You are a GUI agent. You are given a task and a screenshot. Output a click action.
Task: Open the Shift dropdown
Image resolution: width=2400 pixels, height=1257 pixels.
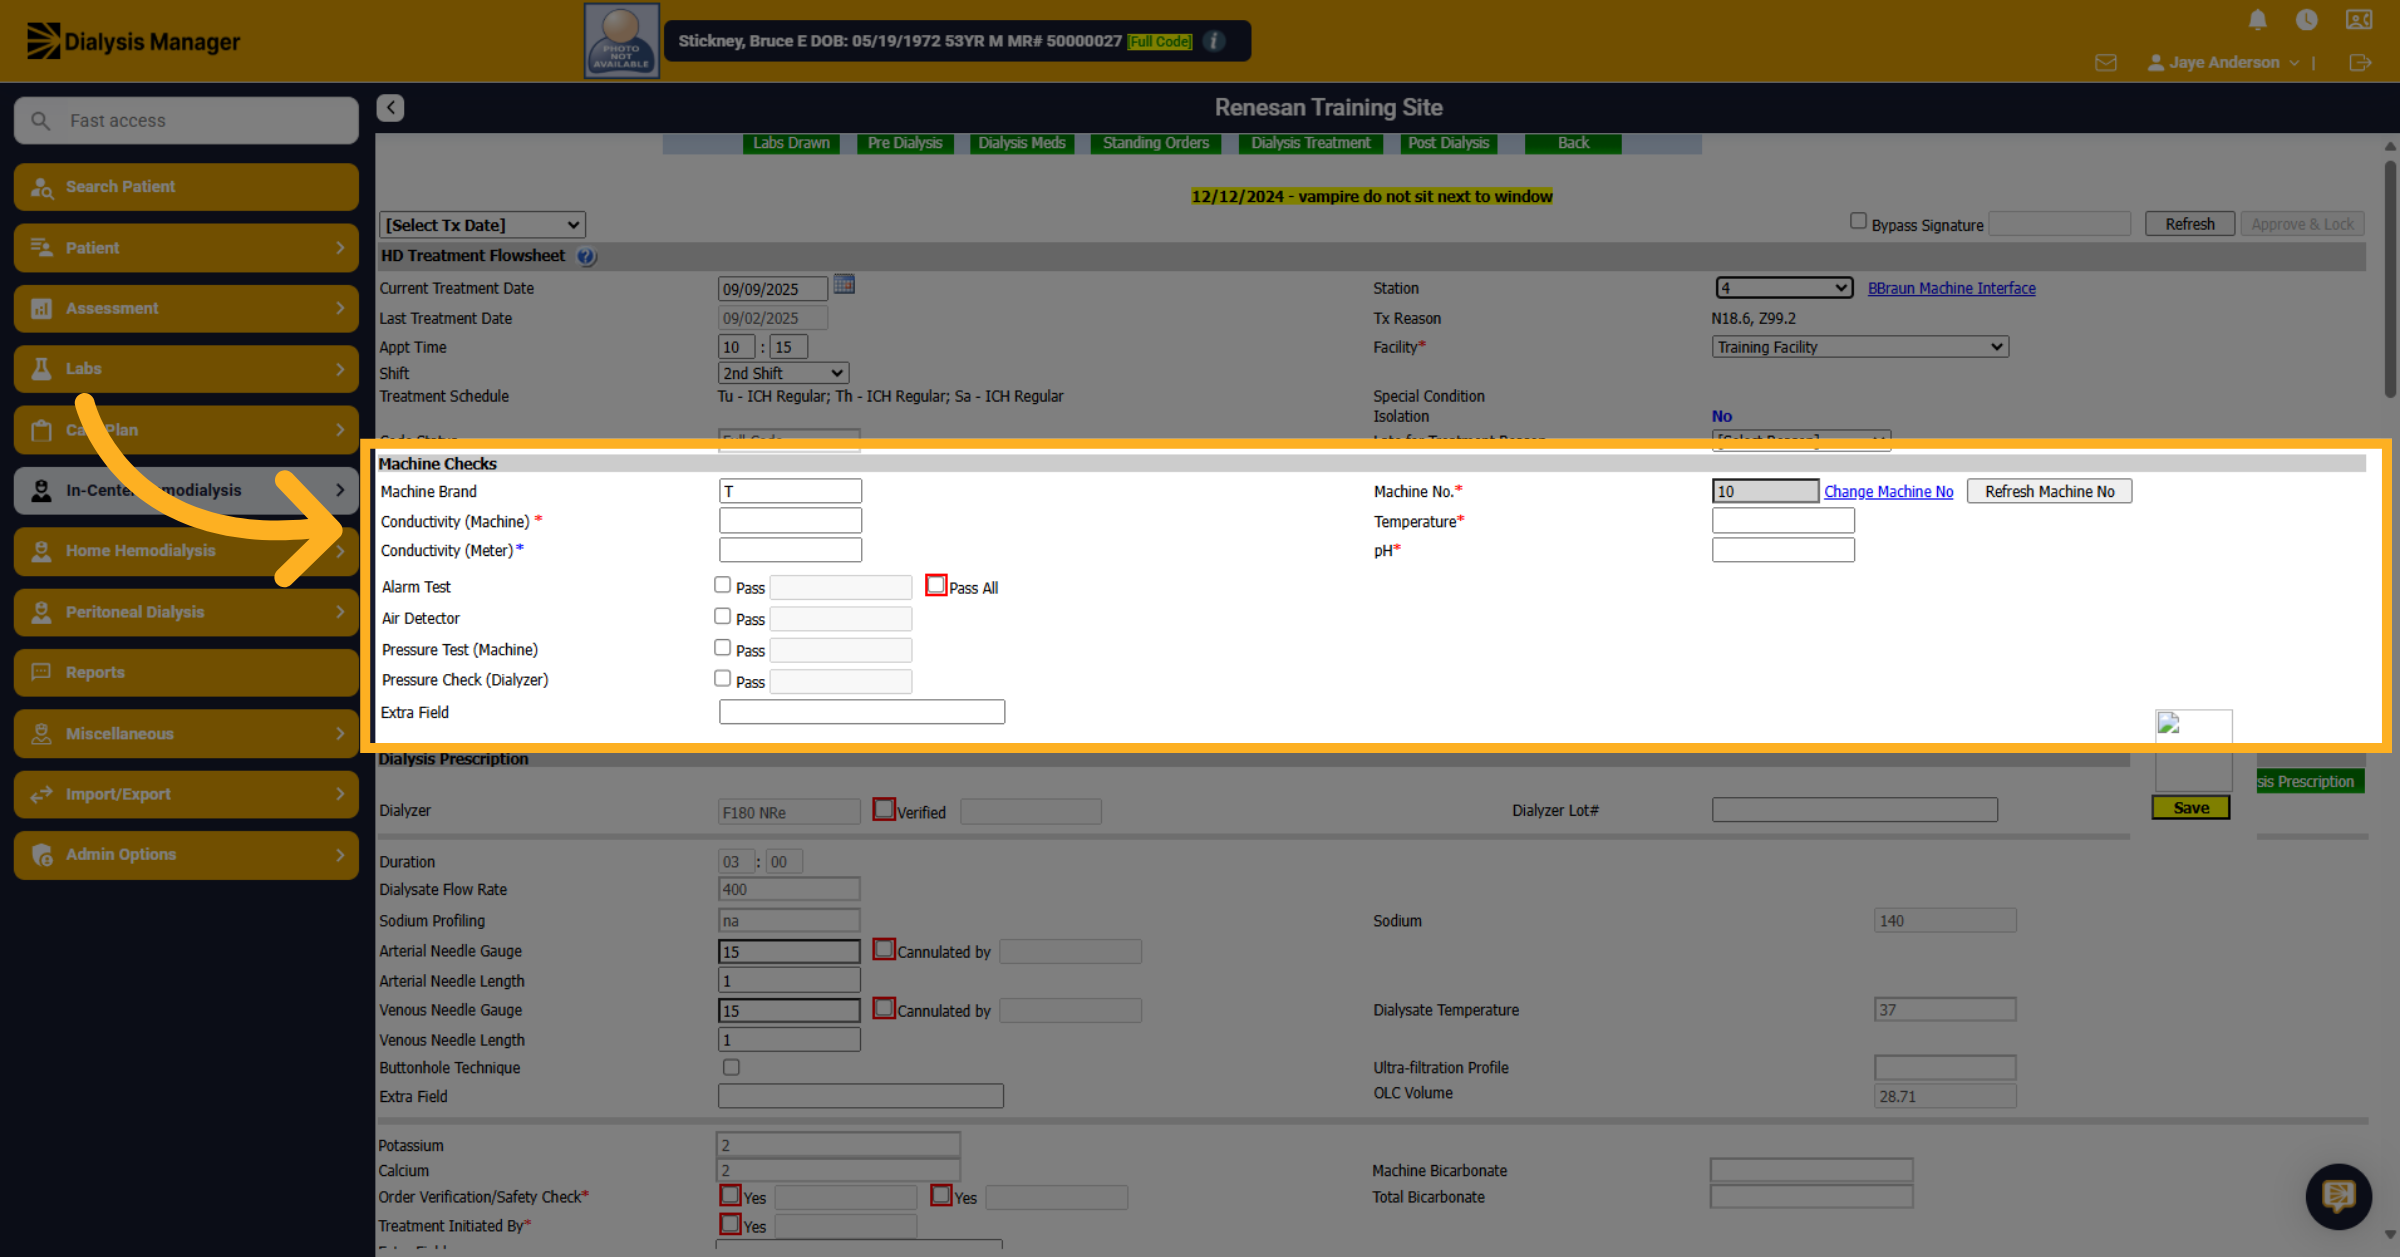pos(783,373)
